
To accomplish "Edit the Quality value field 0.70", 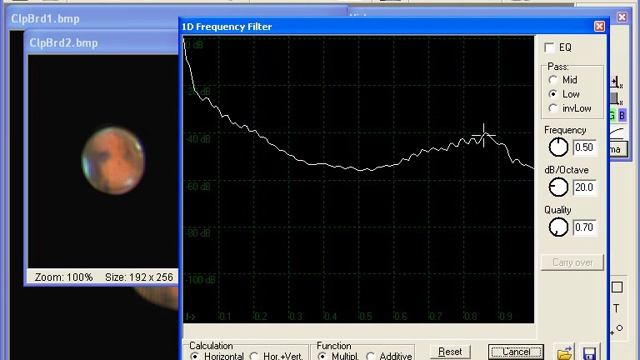I will [584, 227].
